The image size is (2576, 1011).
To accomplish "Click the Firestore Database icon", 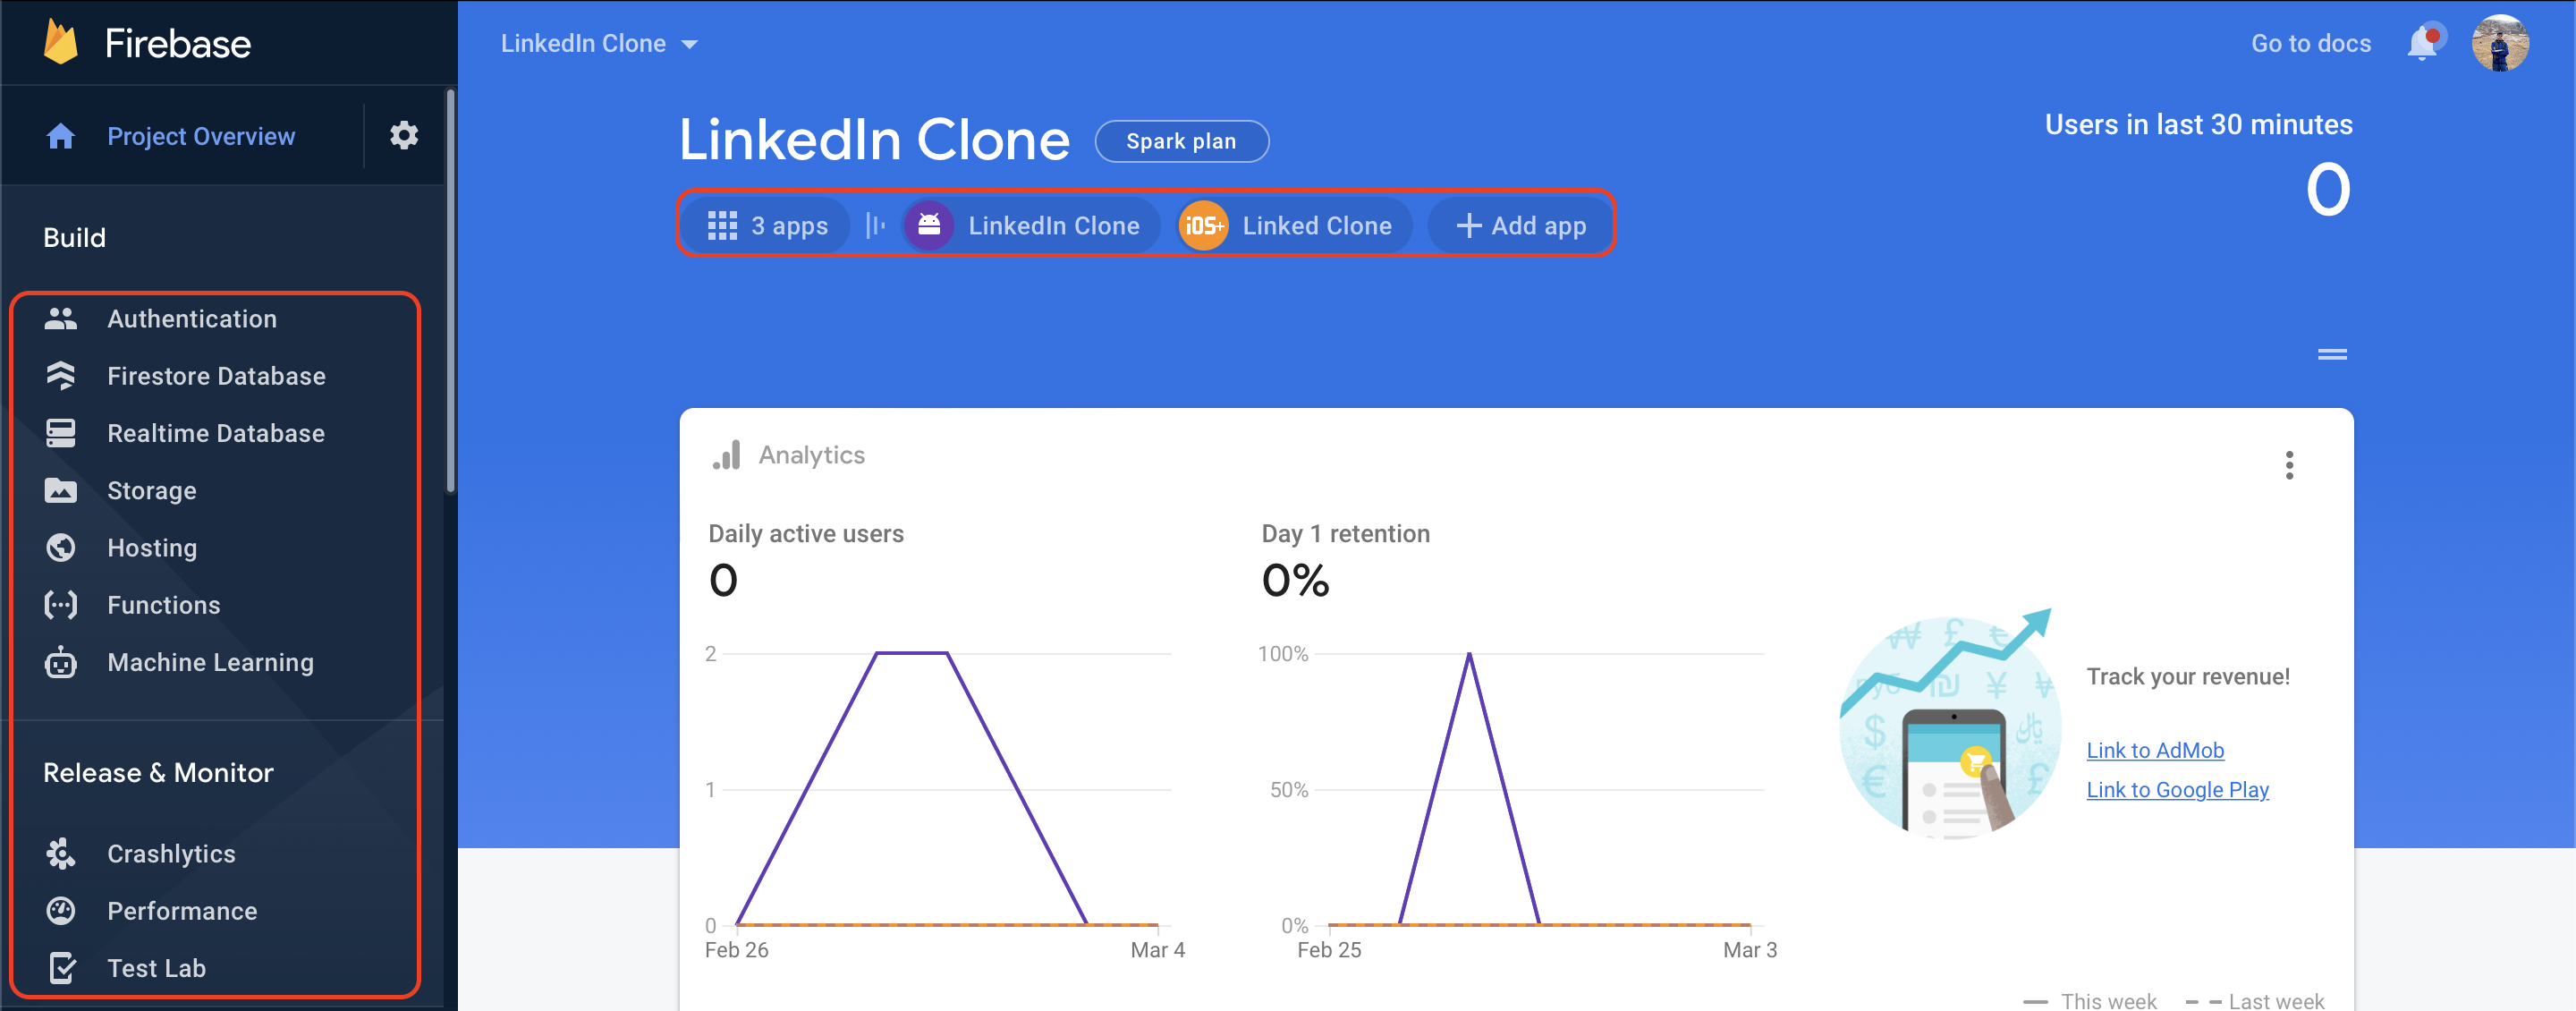I will [x=61, y=376].
